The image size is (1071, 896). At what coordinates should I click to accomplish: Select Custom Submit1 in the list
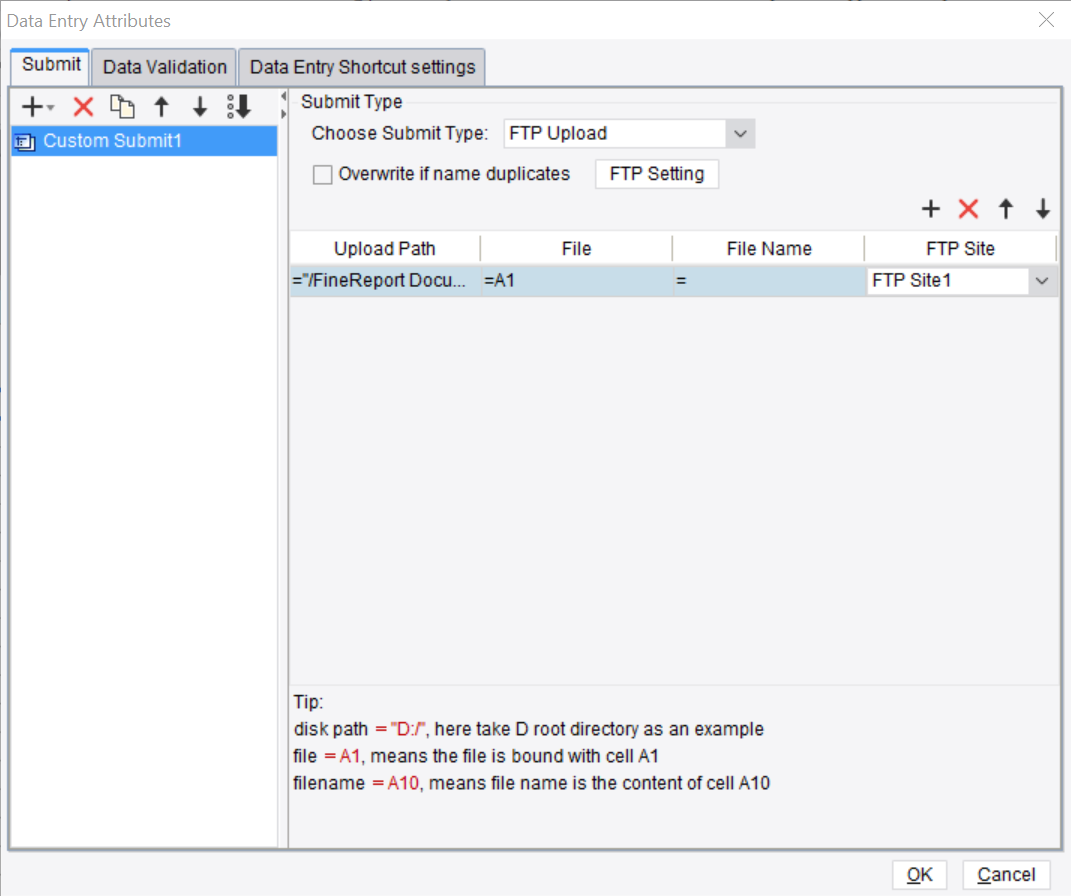click(x=144, y=141)
